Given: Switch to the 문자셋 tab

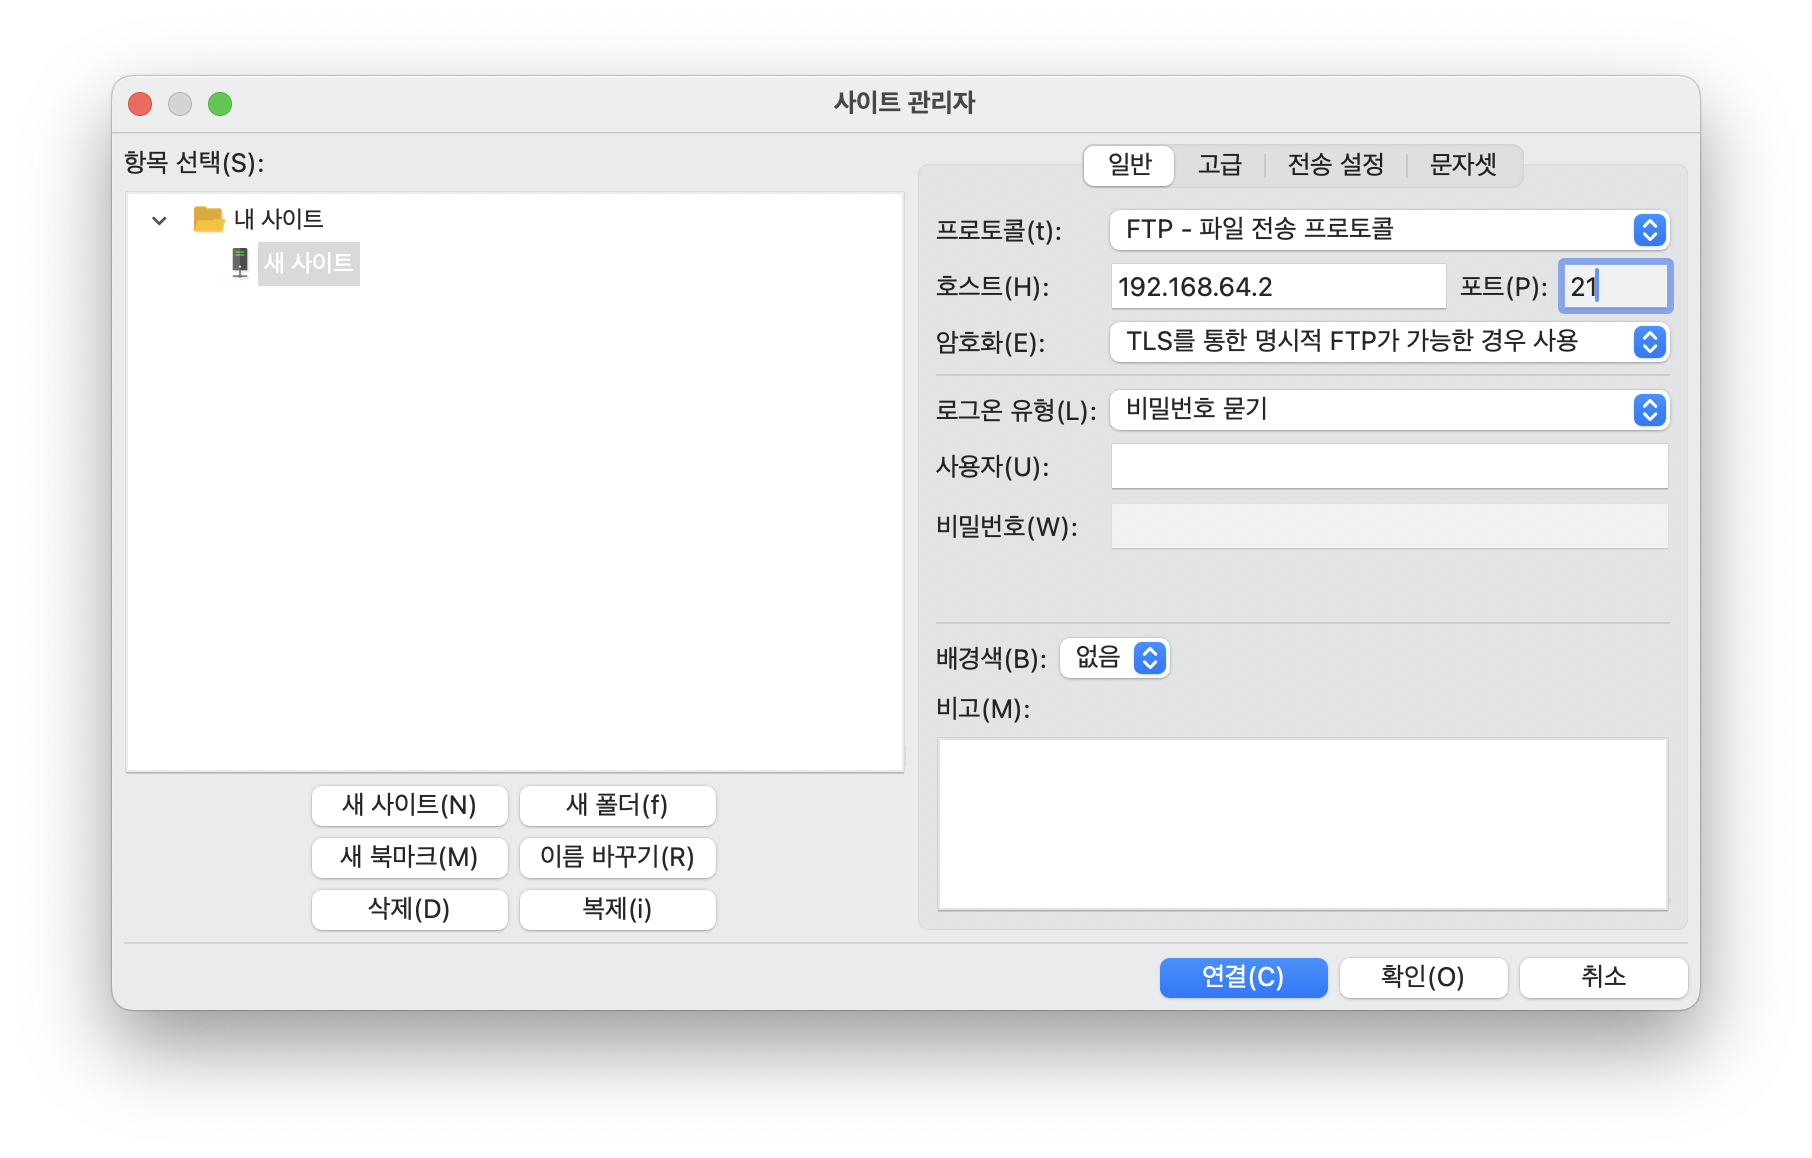Looking at the screenshot, I should pos(1463,165).
